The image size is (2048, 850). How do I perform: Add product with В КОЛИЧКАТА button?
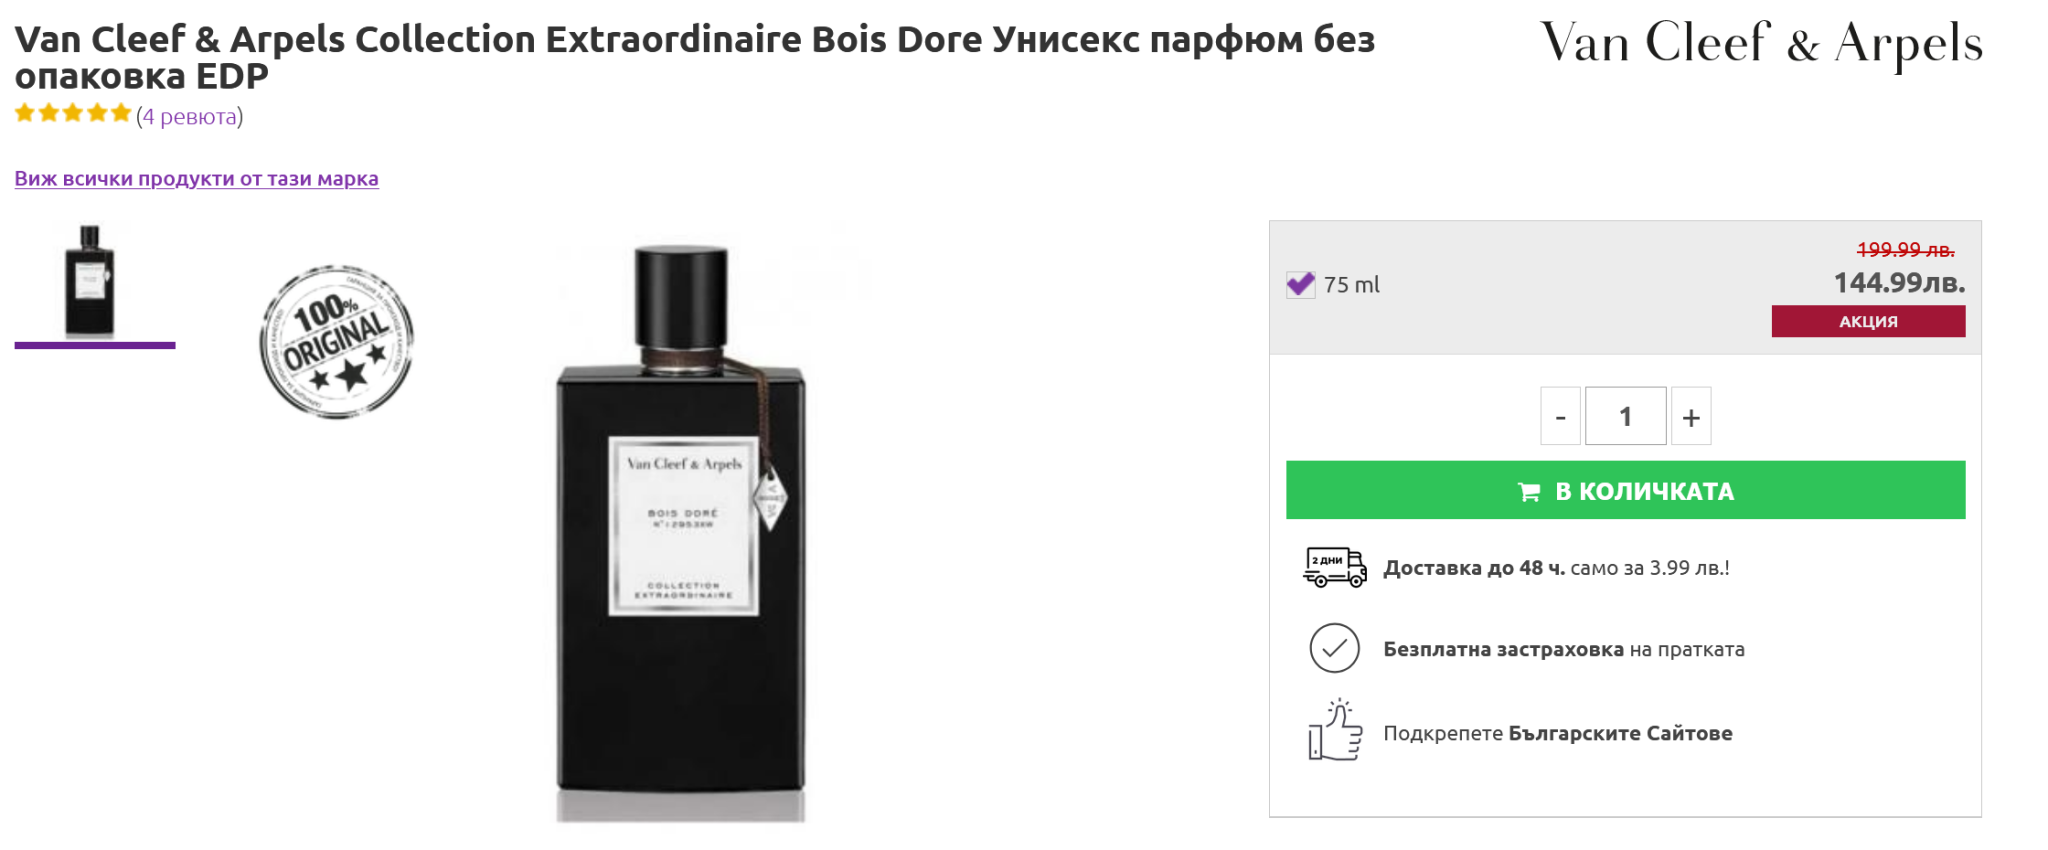point(1625,490)
